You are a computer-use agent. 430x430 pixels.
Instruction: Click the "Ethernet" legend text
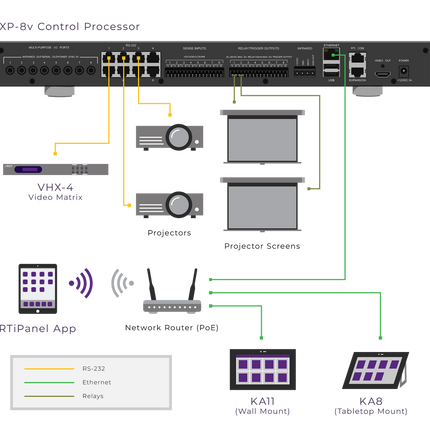click(x=97, y=382)
